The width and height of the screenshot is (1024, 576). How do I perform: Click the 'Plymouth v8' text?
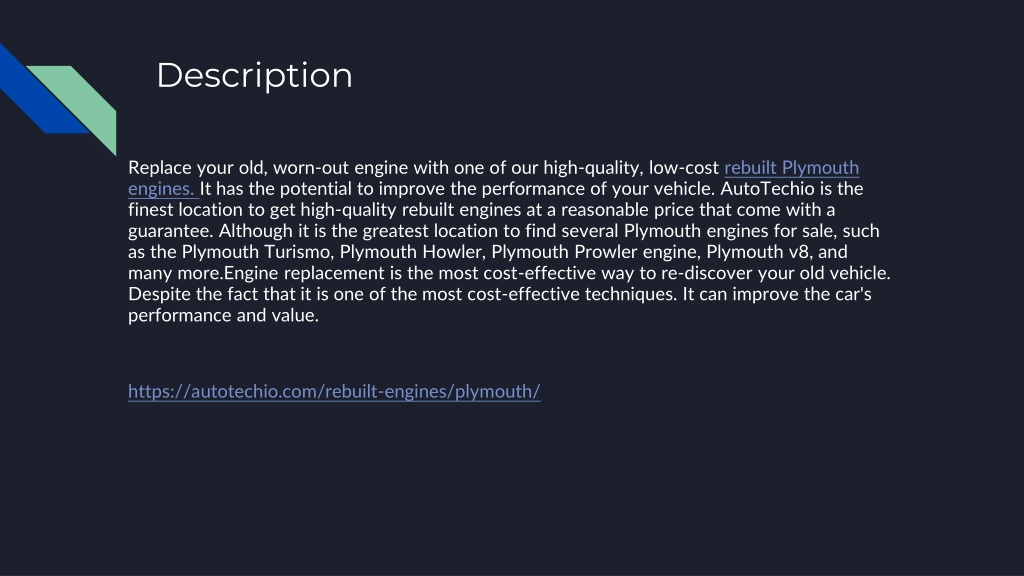pyautogui.click(x=758, y=252)
